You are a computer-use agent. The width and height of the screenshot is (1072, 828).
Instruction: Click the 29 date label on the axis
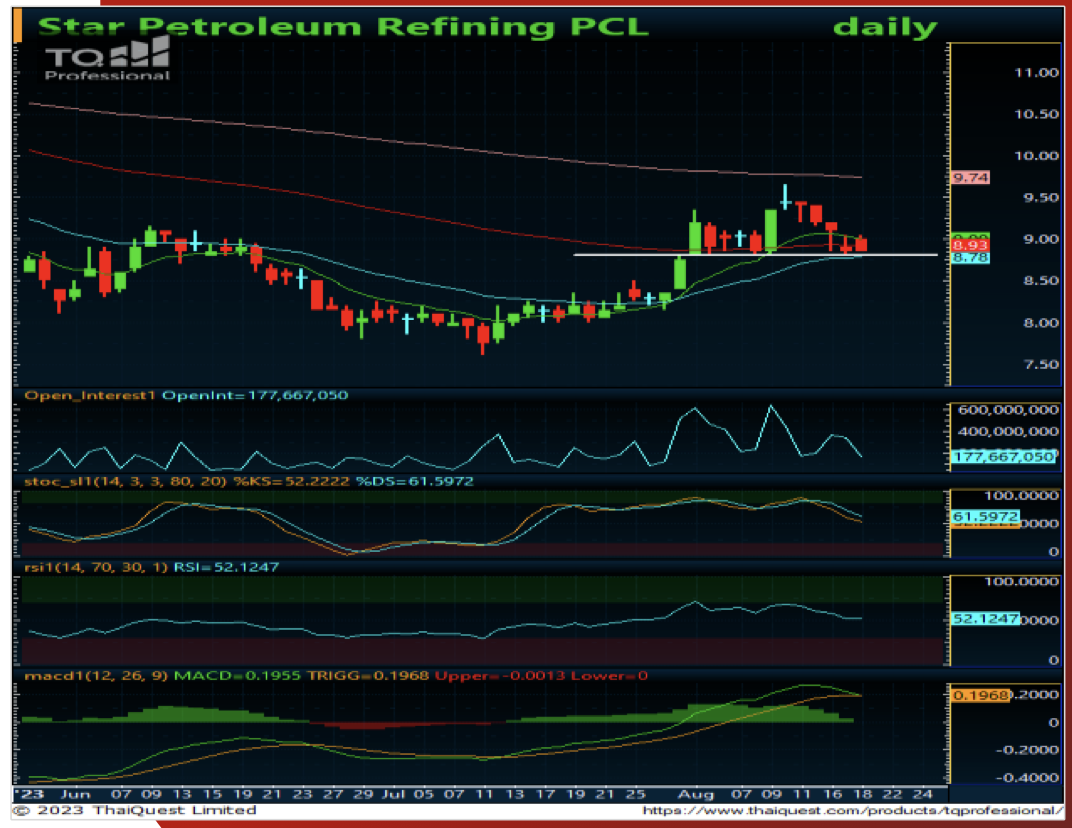[363, 794]
